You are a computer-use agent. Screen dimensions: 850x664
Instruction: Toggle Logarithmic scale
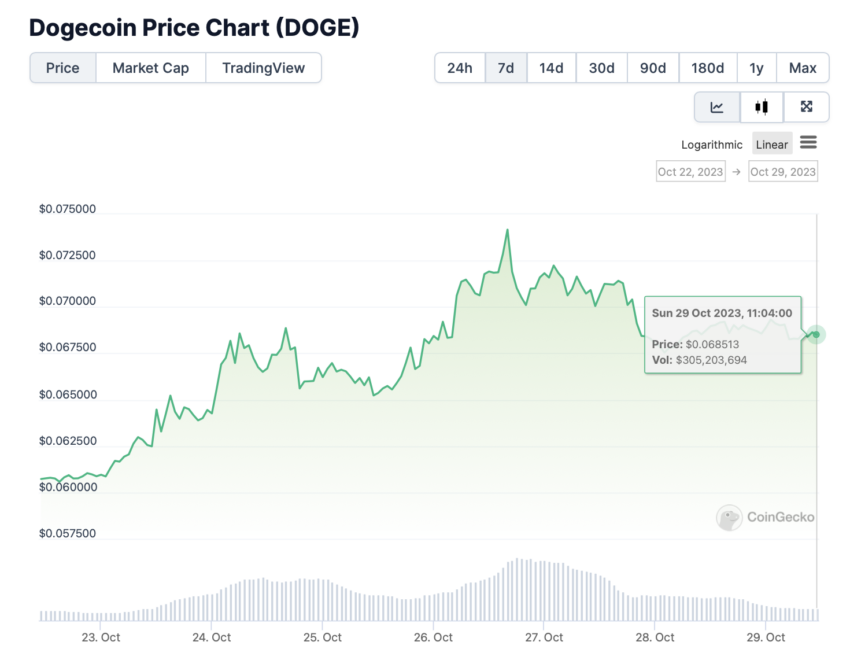(711, 145)
